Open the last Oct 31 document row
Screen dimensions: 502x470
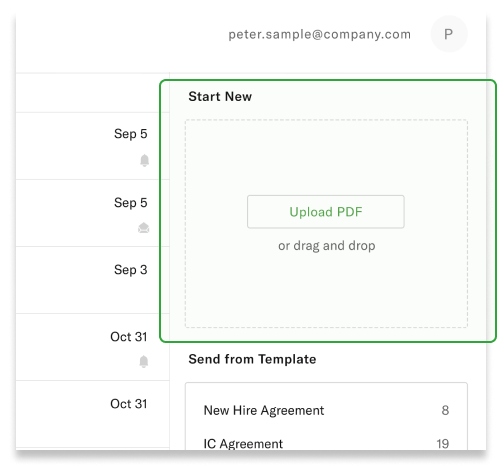(93, 414)
